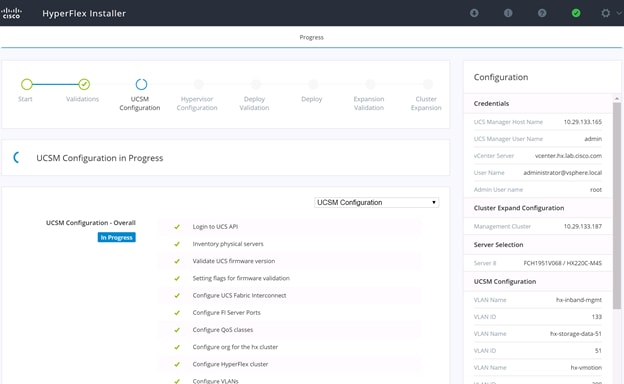624x384 pixels.
Task: Click the Configure QoS classes step text
Action: (x=223, y=330)
